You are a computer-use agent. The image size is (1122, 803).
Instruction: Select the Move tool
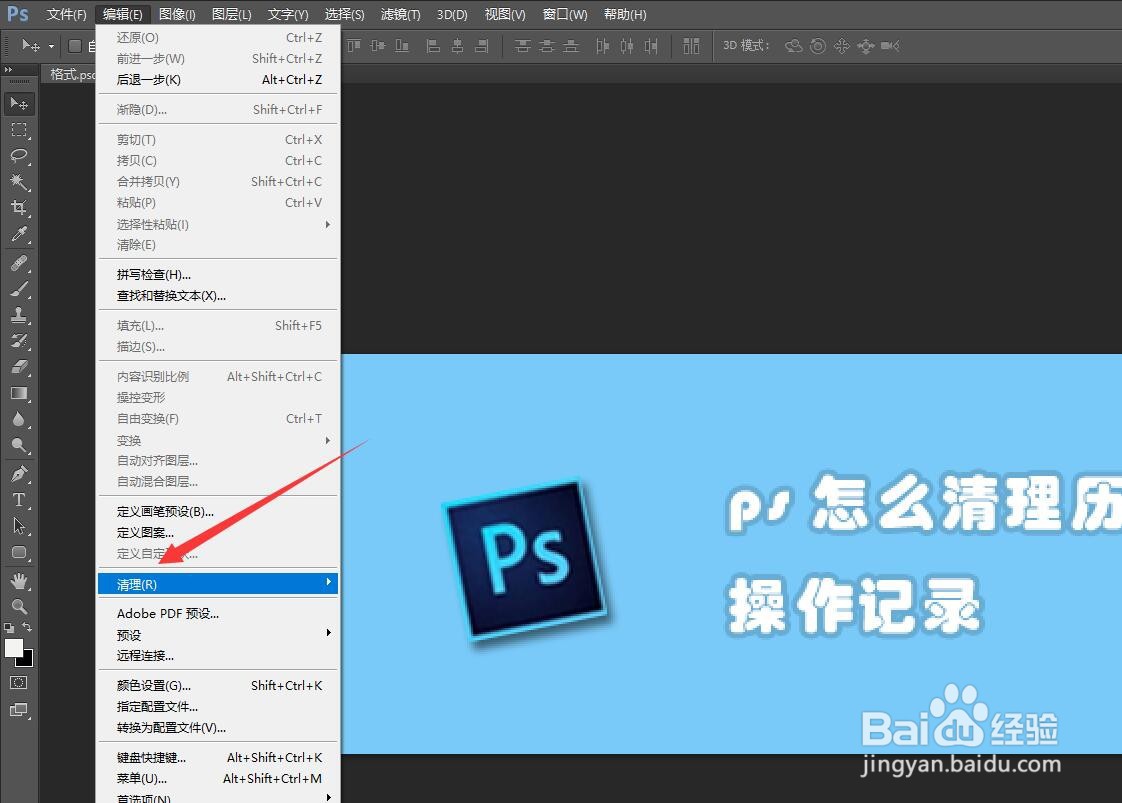tap(20, 103)
